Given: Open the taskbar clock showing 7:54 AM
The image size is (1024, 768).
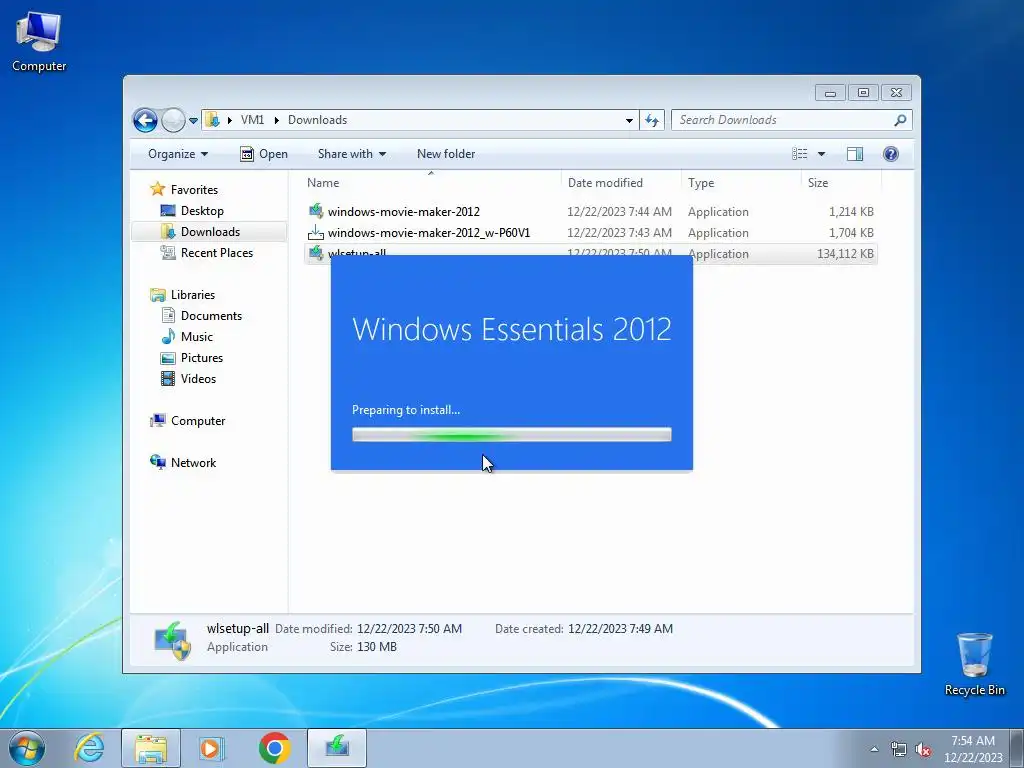Looking at the screenshot, I should click(973, 749).
